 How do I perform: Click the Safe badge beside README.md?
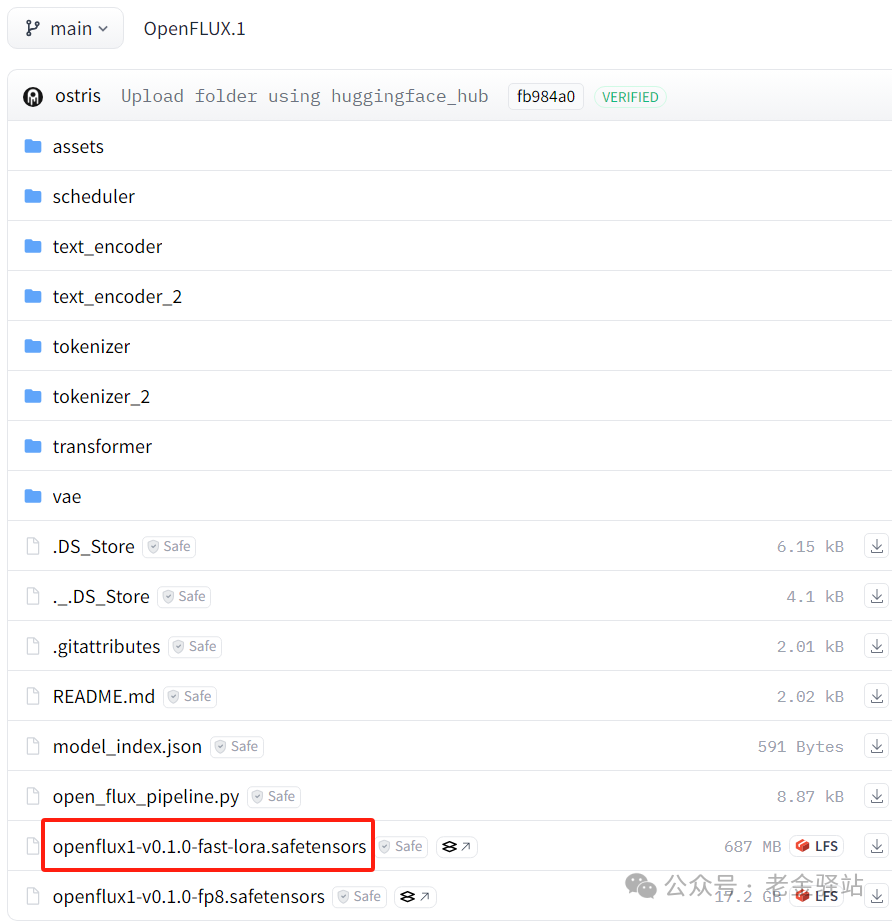[x=190, y=697]
